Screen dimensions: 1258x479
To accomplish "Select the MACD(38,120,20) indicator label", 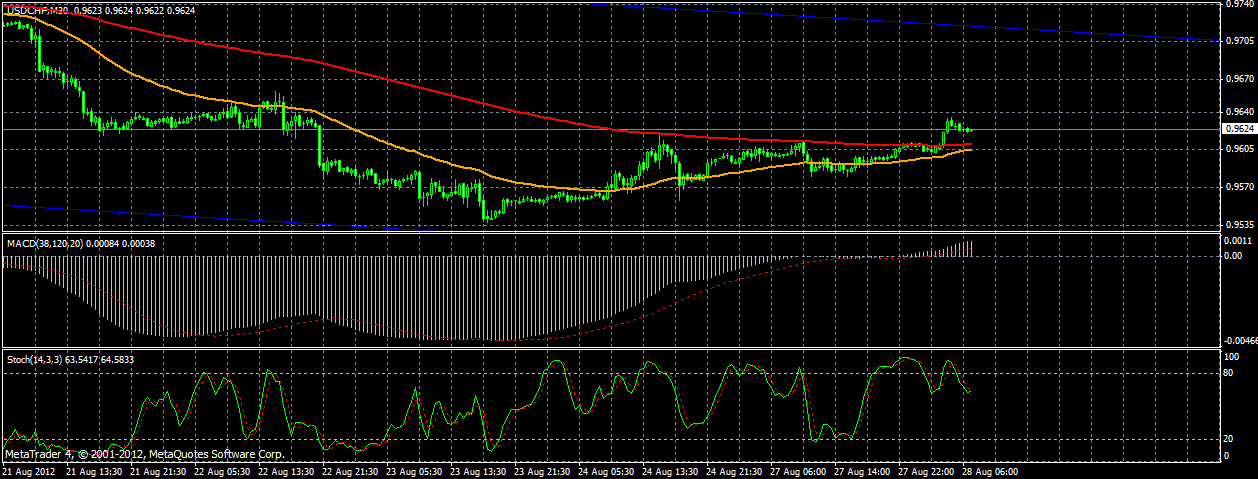I will (44, 243).
